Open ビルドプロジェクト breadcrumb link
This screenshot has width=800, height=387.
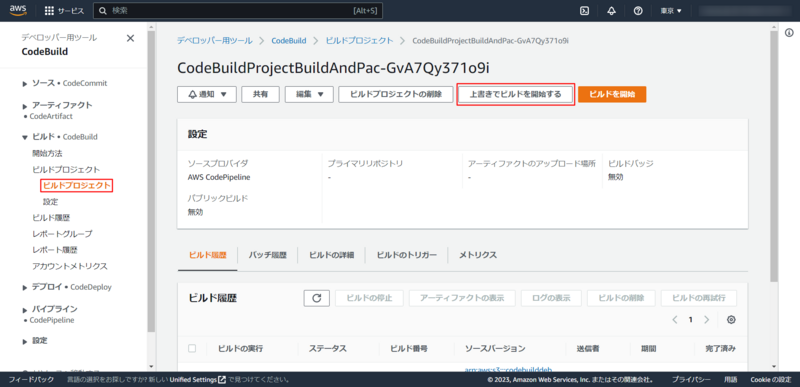359,40
